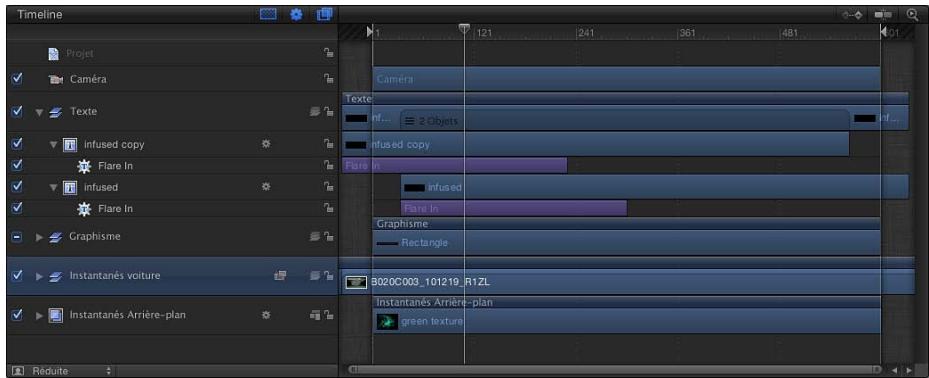The image size is (929, 378).
Task: Click the behavior icon of Flare In under infused copy
Action: (x=84, y=166)
